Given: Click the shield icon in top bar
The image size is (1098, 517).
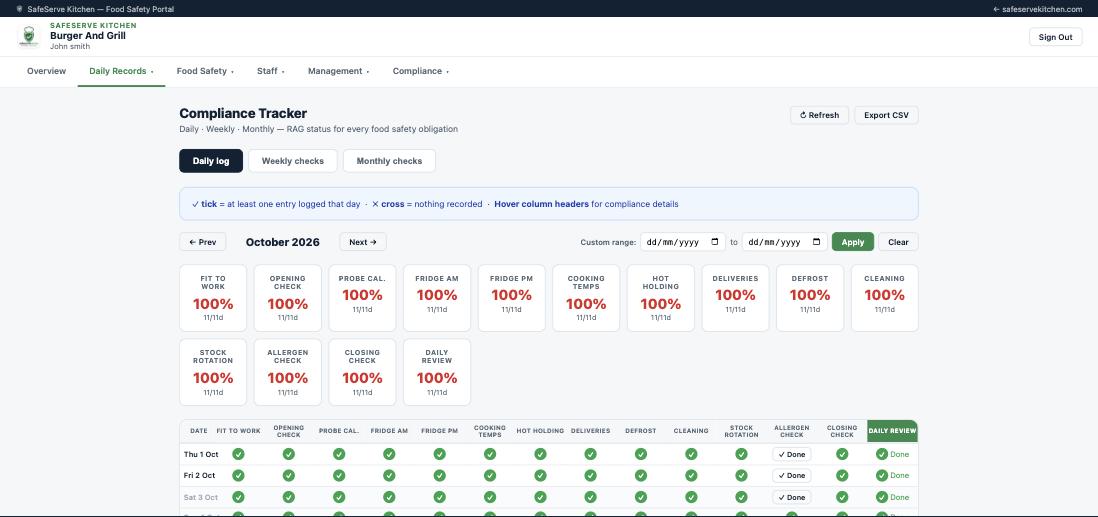Looking at the screenshot, I should point(19,9).
